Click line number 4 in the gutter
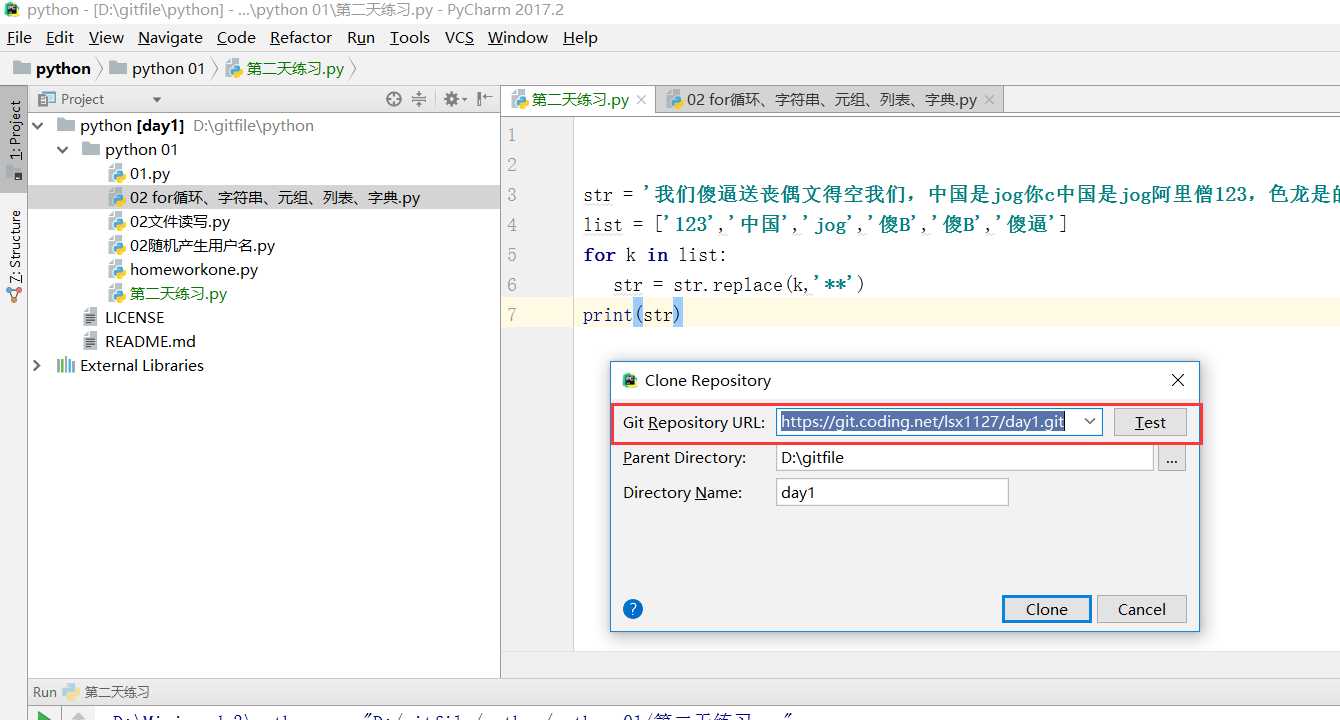The height and width of the screenshot is (720, 1340). [x=512, y=225]
